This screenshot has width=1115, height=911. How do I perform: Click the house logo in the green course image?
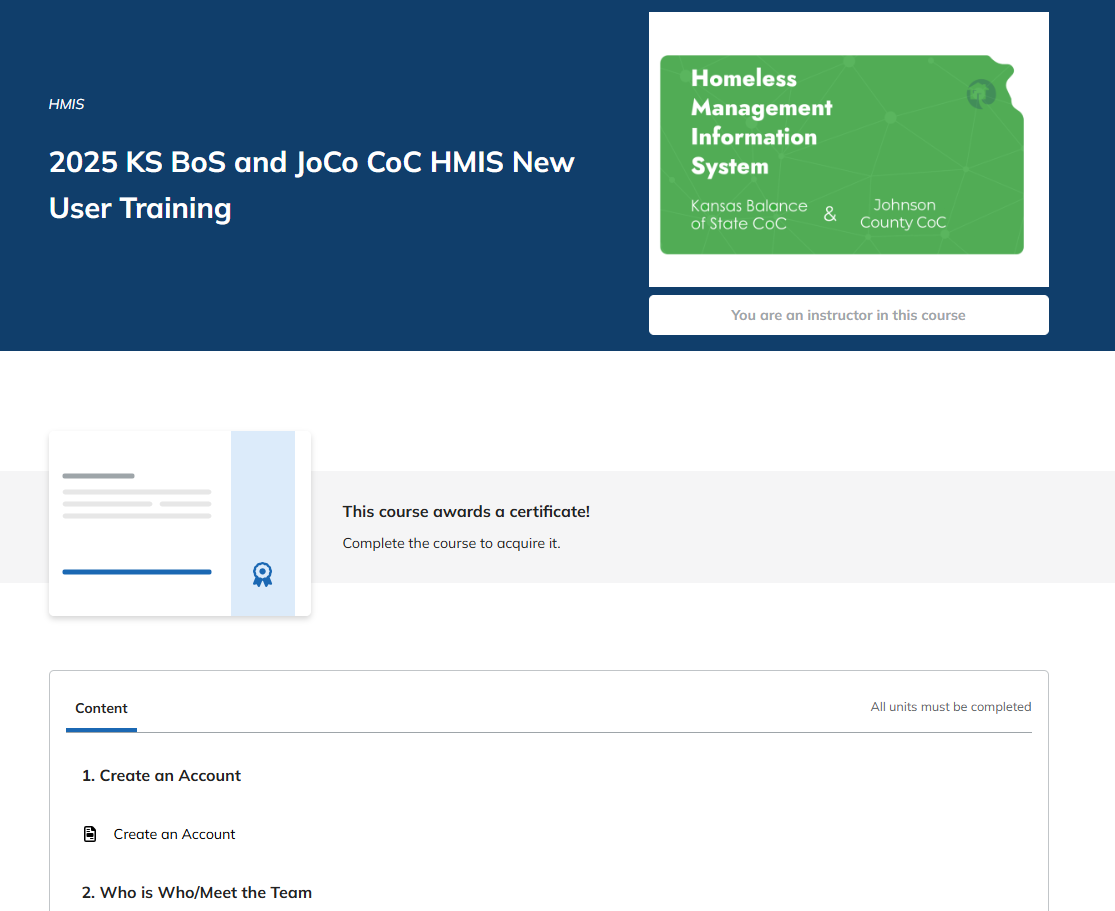point(981,94)
